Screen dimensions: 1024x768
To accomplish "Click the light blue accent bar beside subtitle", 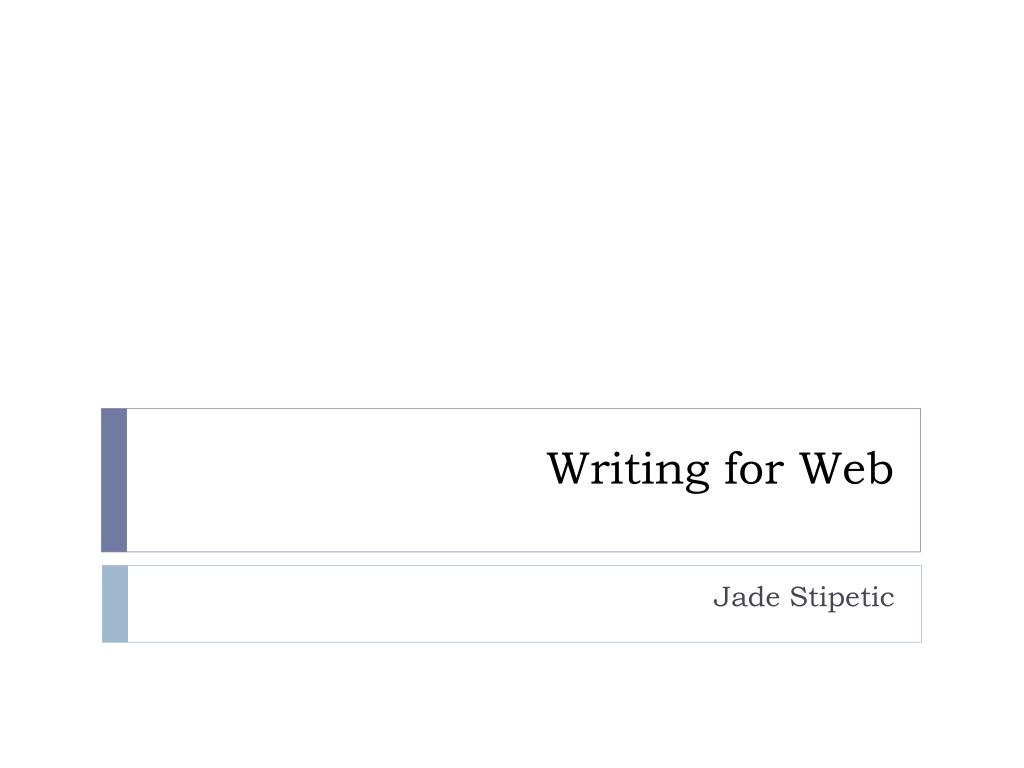I will pos(115,604).
